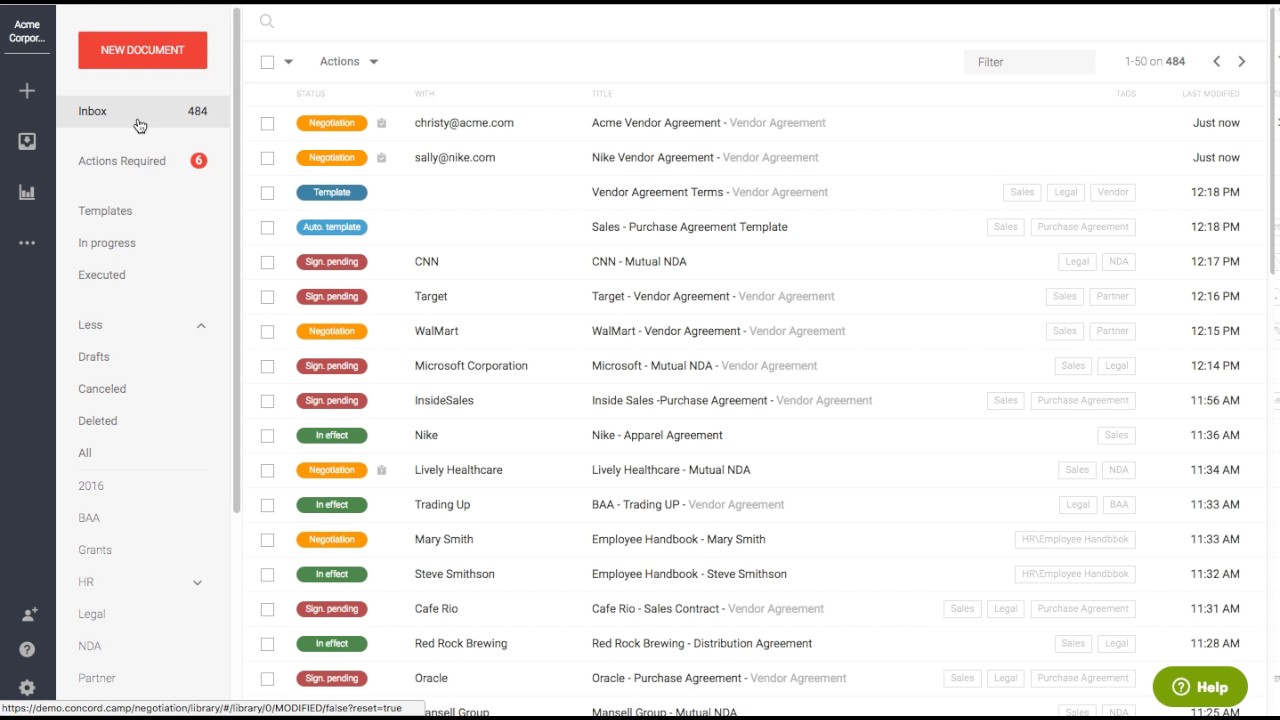Click the help question mark icon
This screenshot has height=720, width=1280.
pyautogui.click(x=27, y=651)
